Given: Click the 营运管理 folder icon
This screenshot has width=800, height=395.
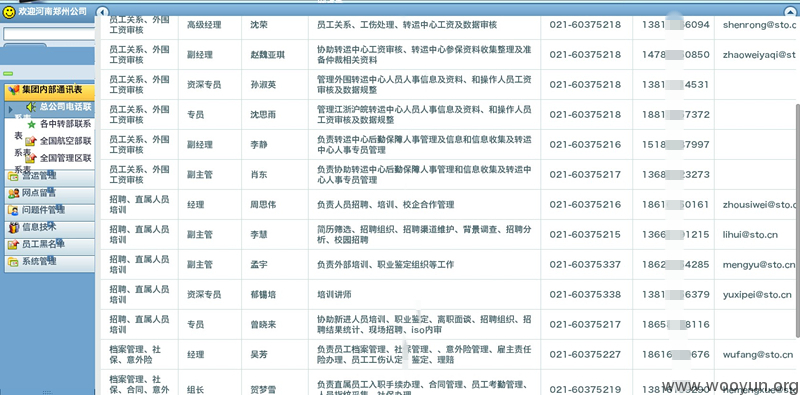Looking at the screenshot, I should click(x=13, y=177).
